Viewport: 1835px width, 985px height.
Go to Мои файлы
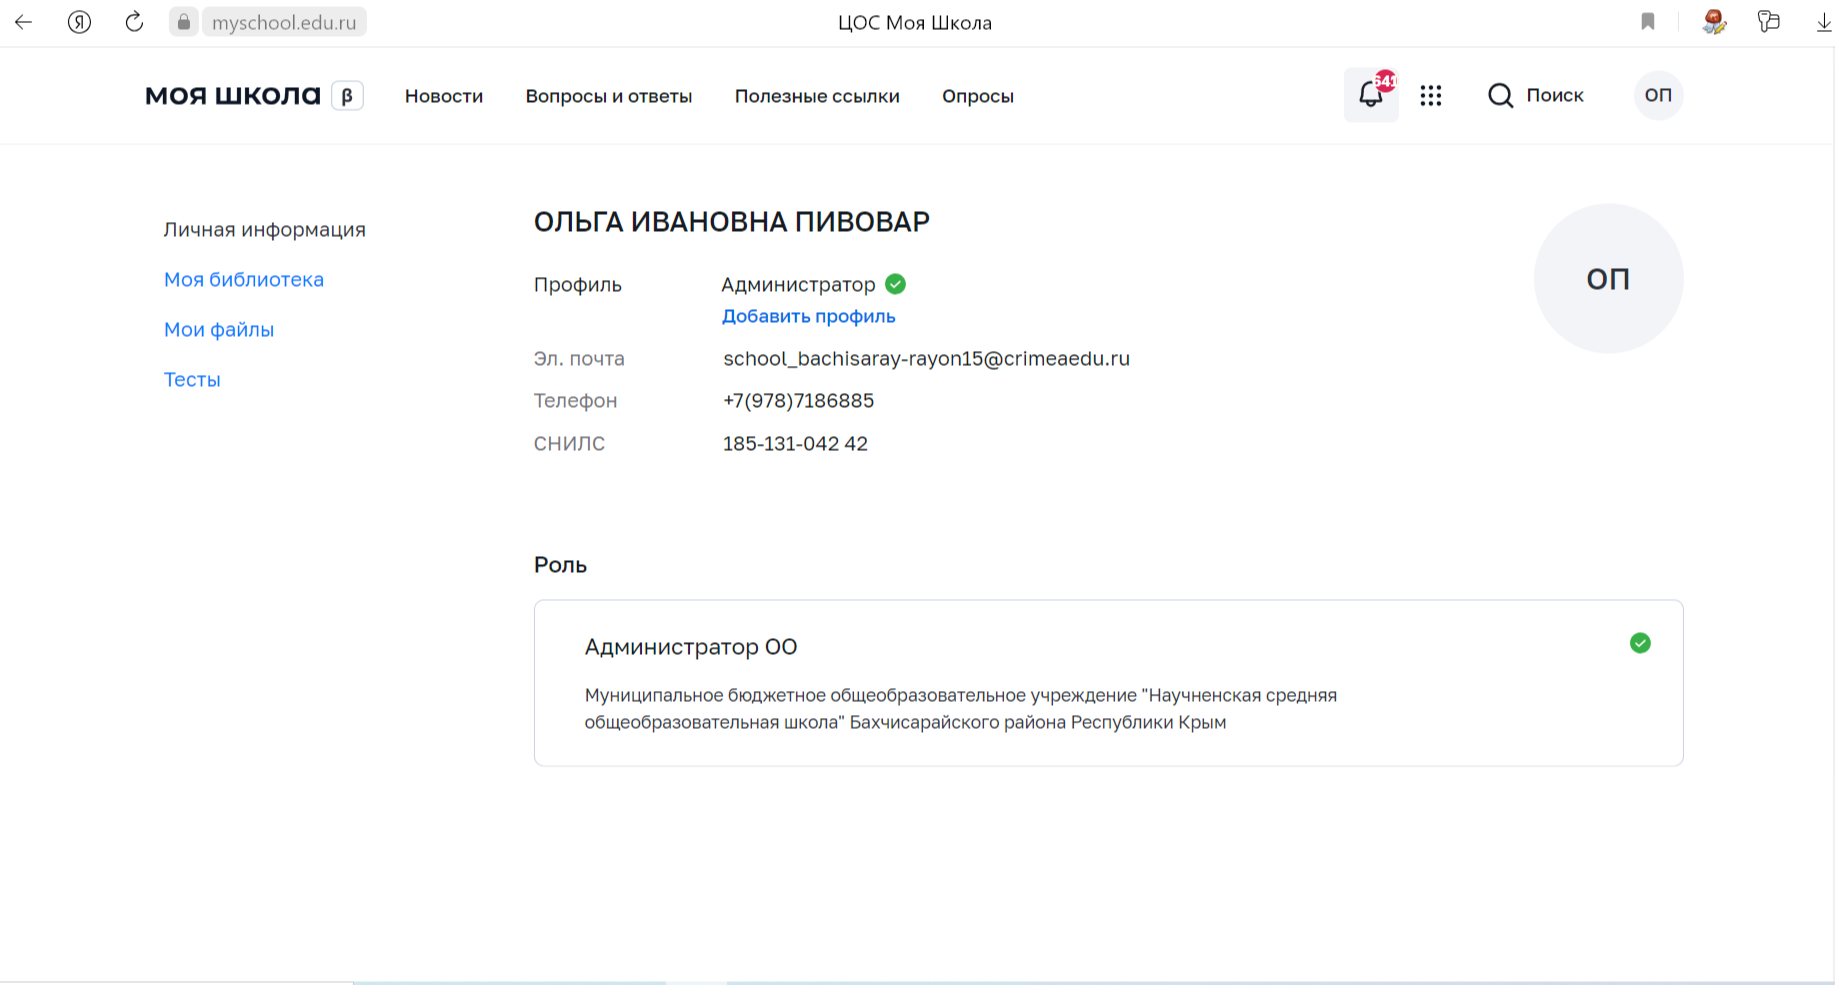(x=218, y=329)
